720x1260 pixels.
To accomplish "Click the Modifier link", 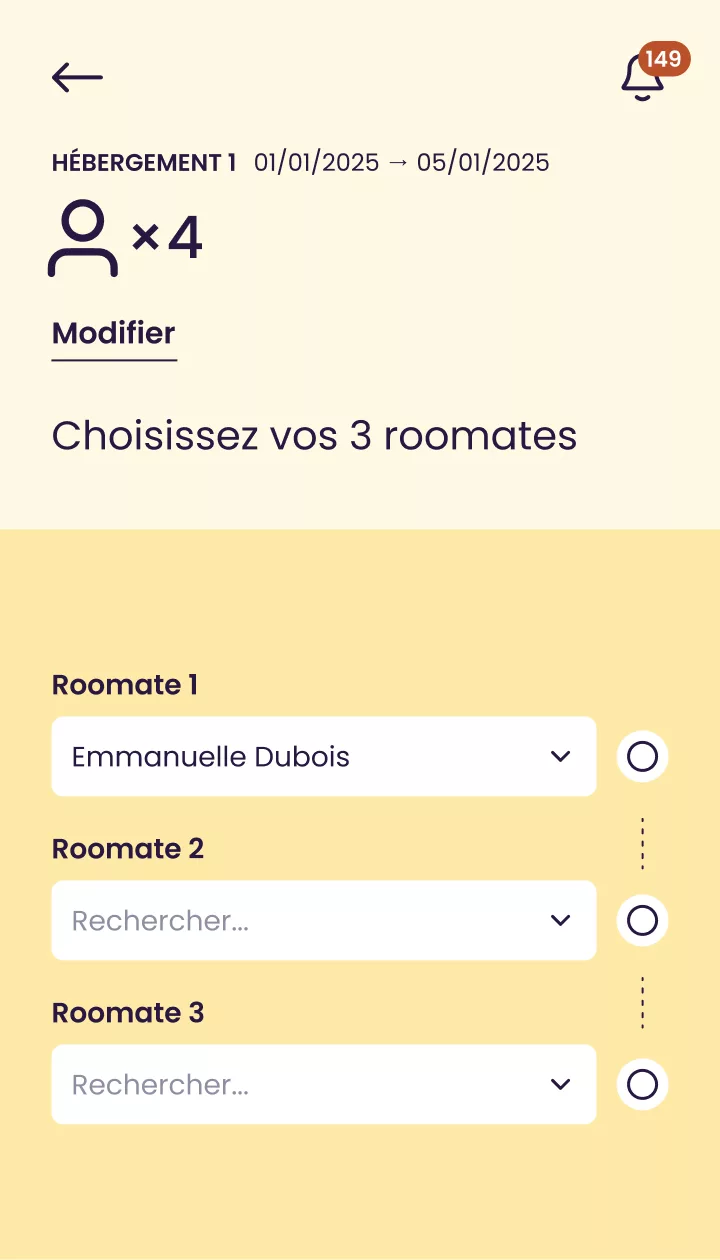I will (114, 333).
